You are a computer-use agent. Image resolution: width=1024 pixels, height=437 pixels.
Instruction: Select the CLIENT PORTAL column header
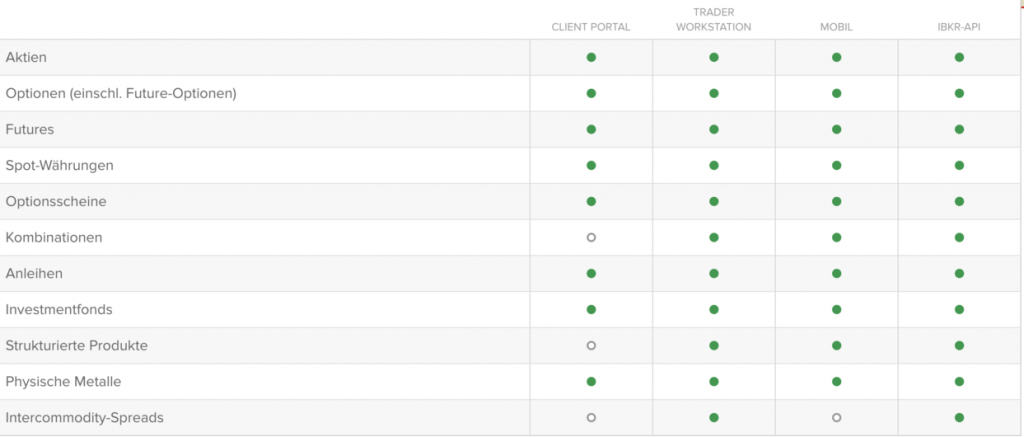591,27
